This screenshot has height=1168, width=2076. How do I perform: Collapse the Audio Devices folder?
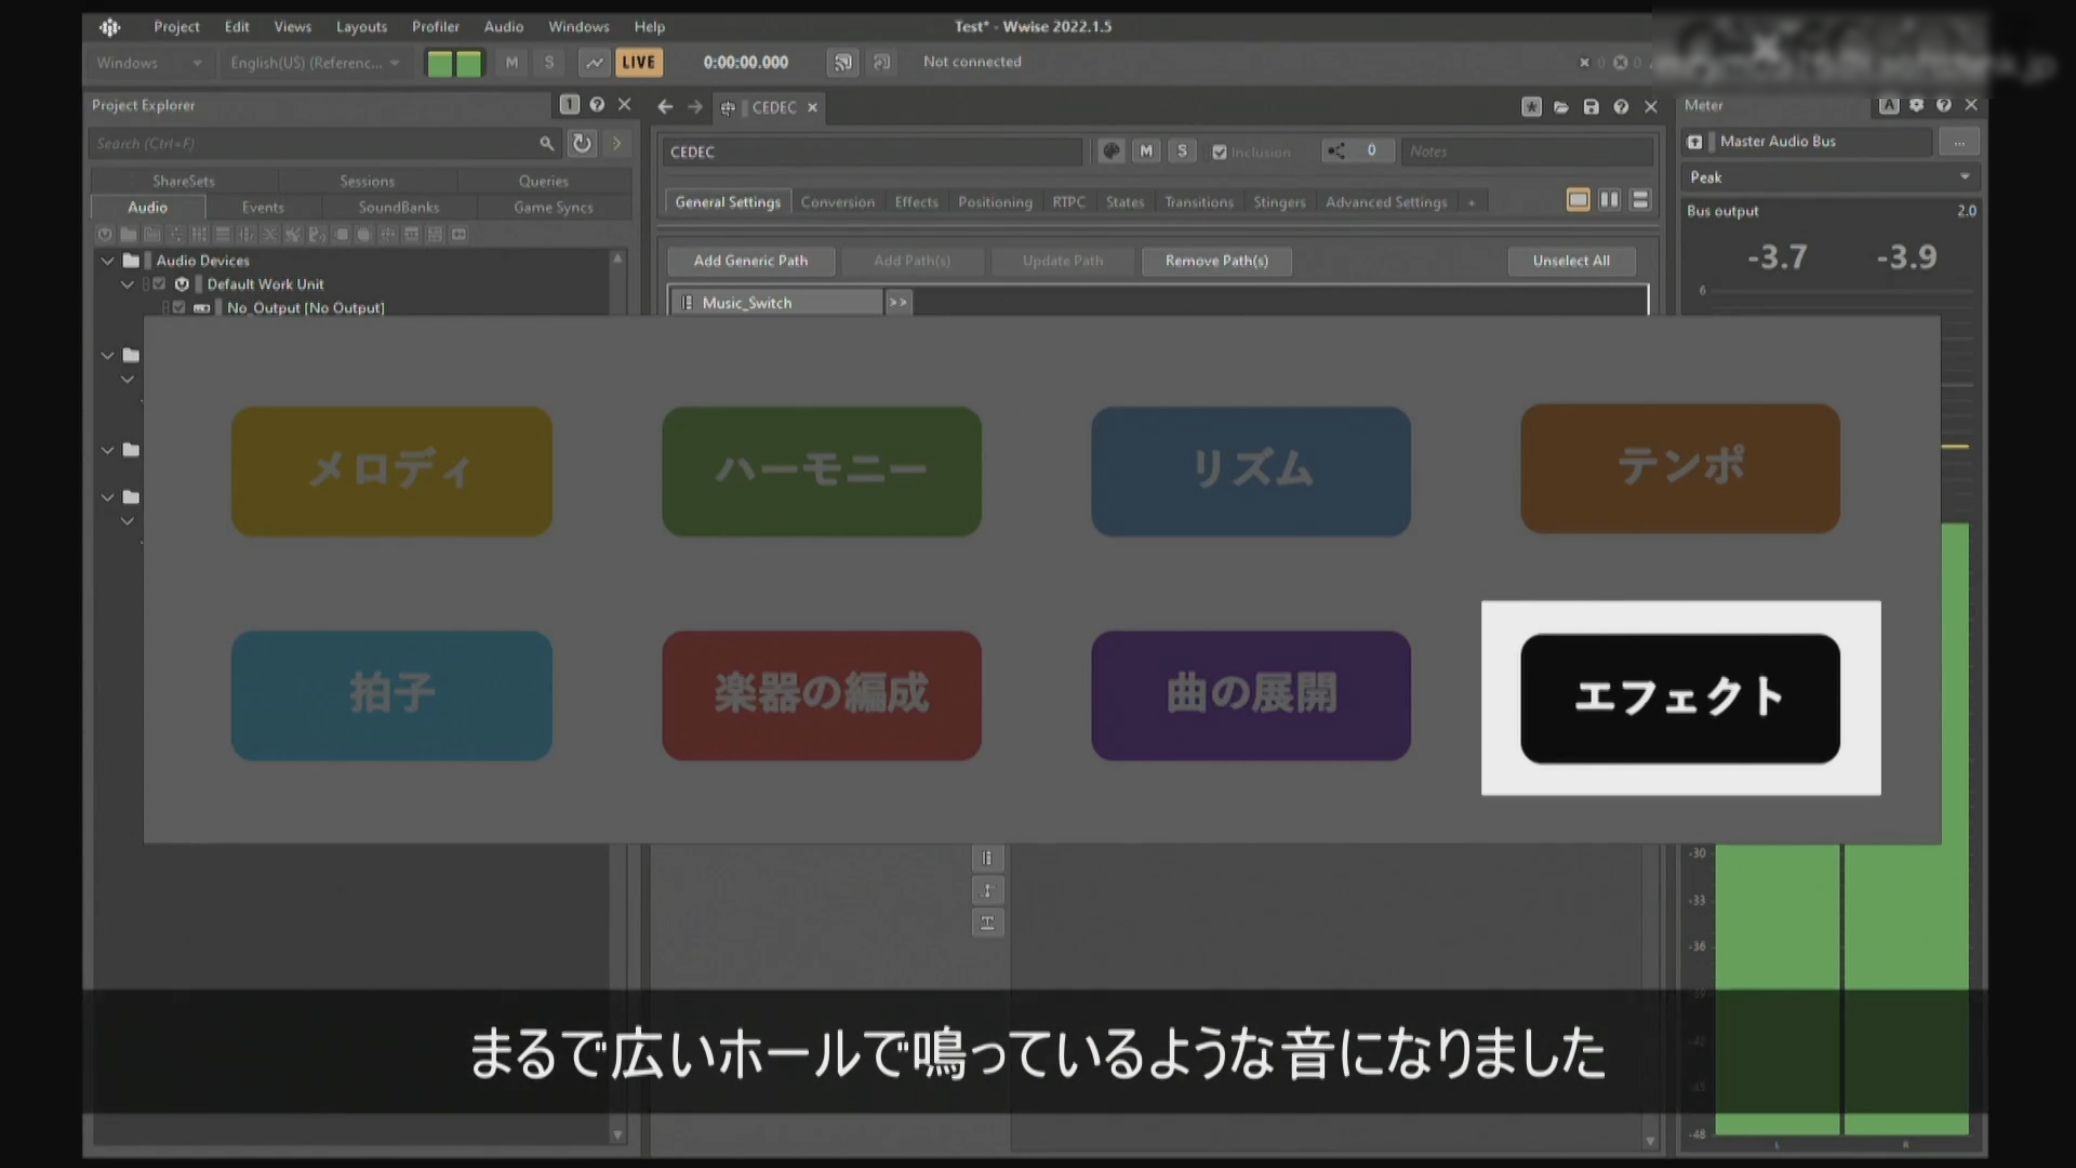click(x=108, y=261)
